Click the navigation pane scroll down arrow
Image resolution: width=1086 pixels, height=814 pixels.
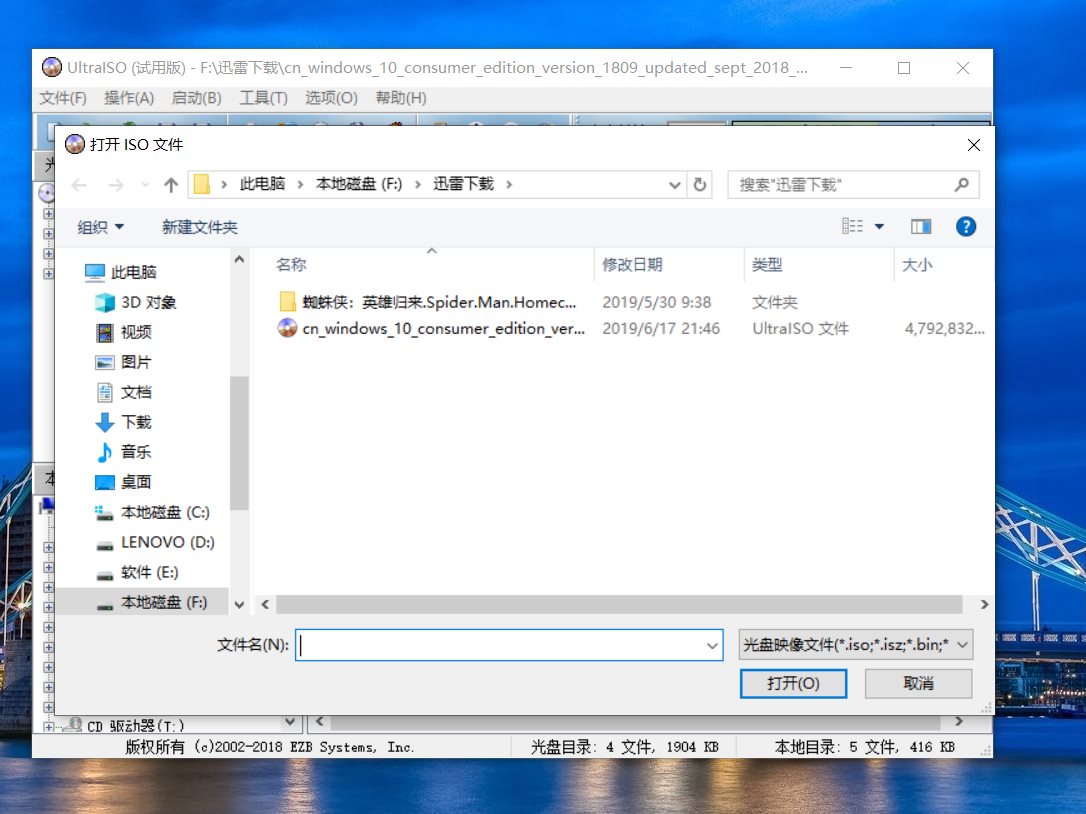click(239, 605)
